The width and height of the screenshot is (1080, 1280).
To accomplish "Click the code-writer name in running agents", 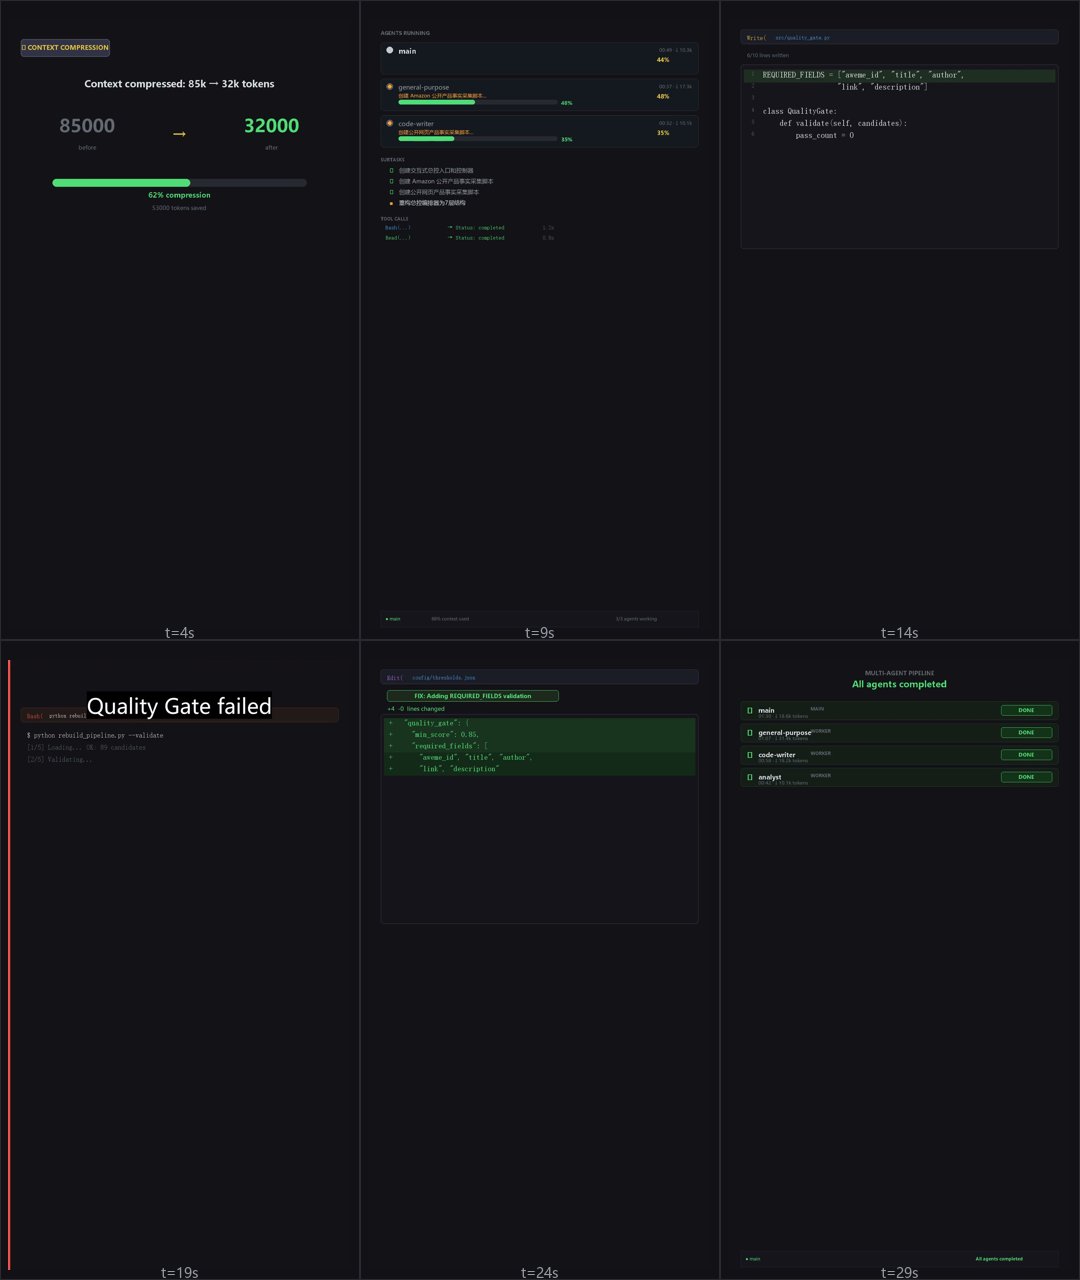I will [416, 124].
